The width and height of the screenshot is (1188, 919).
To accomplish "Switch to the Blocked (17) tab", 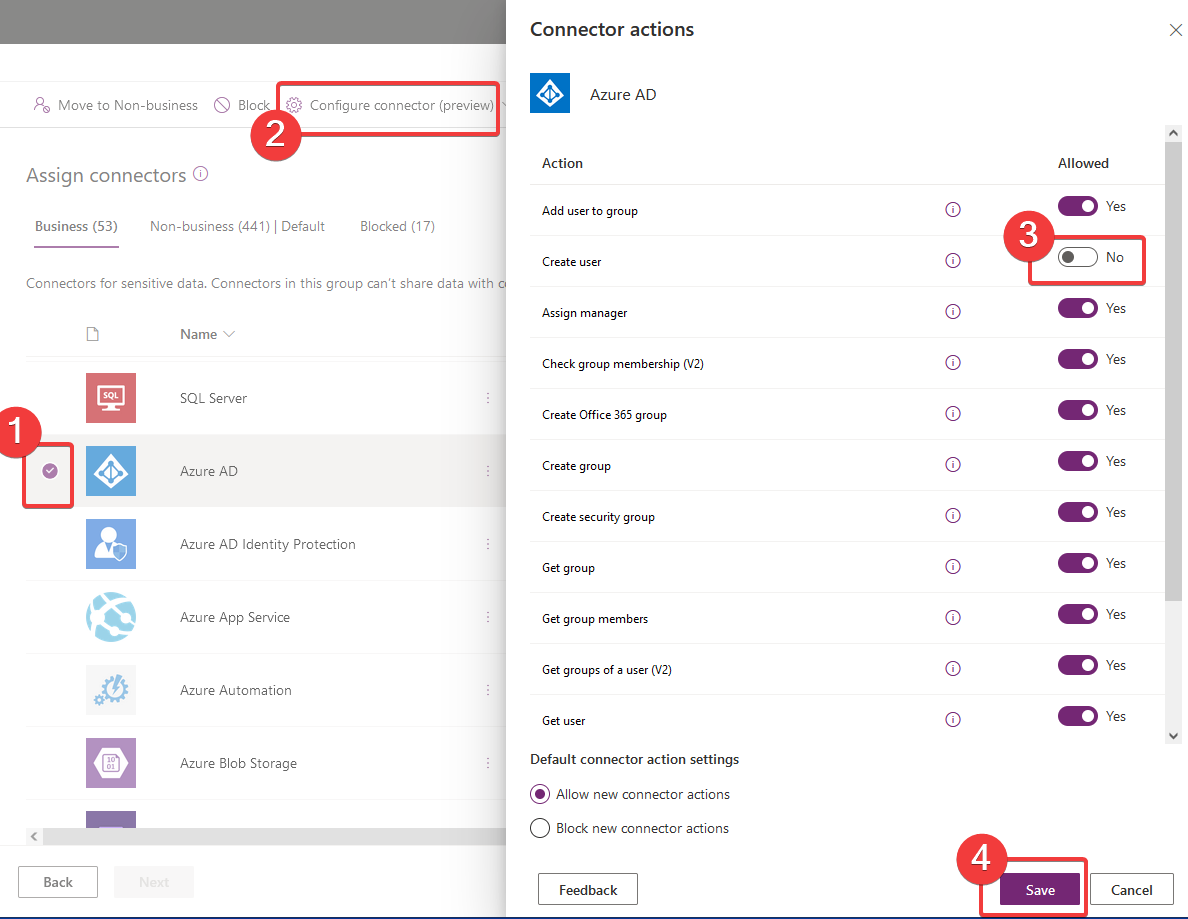I will click(397, 226).
